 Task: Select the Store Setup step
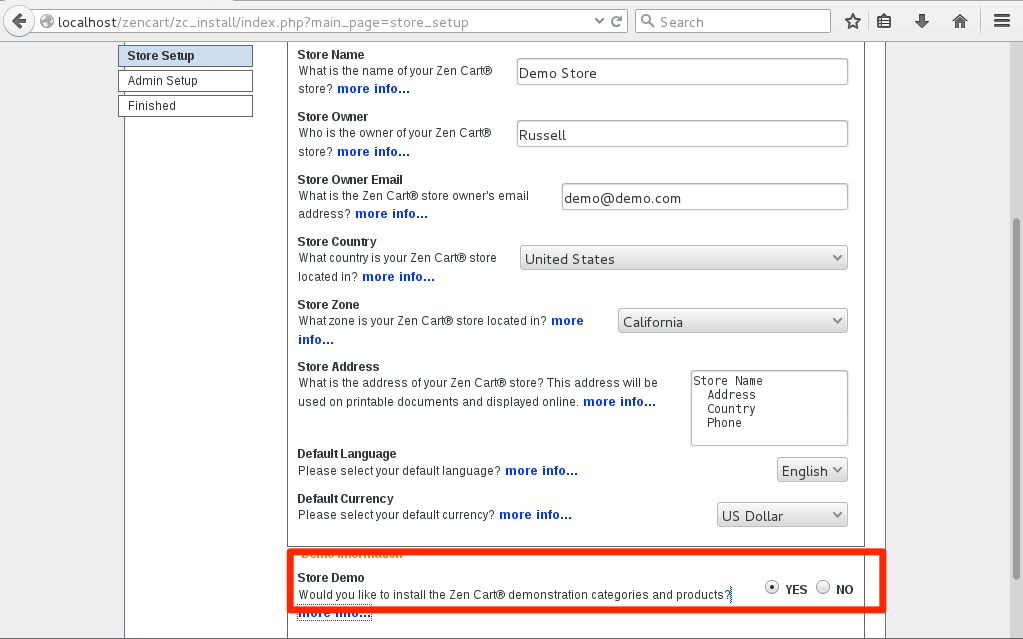185,56
